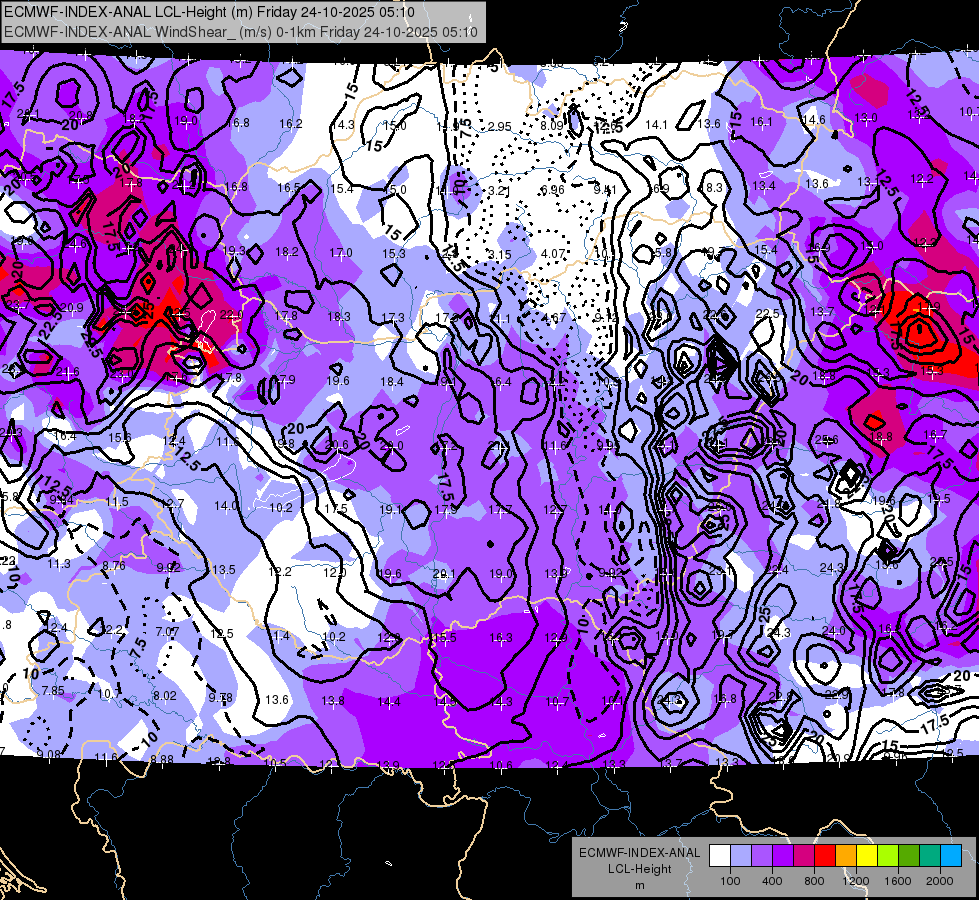Click the grid value 7.07
The image size is (979, 900).
coord(167,631)
